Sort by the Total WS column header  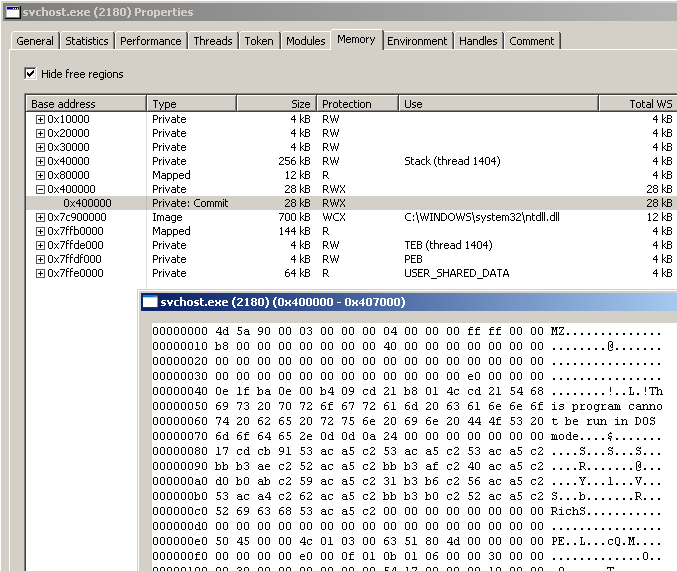pos(638,104)
